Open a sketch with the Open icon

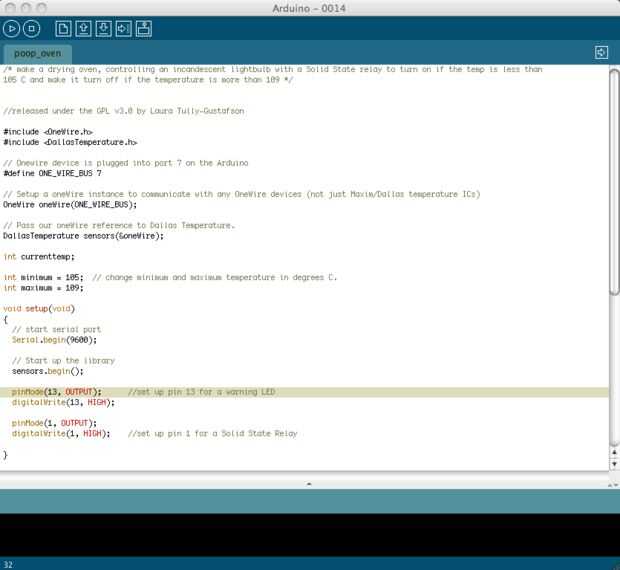pyautogui.click(x=83, y=28)
